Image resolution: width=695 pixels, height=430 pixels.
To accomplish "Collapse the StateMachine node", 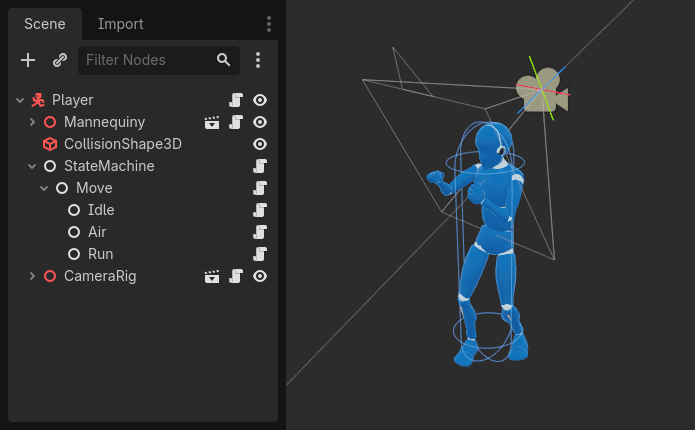I will (x=32, y=166).
